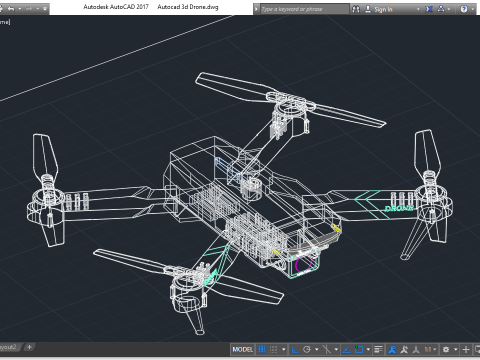The image size is (480, 360).
Task: Toggle ortho mode
Action: click(x=295, y=349)
